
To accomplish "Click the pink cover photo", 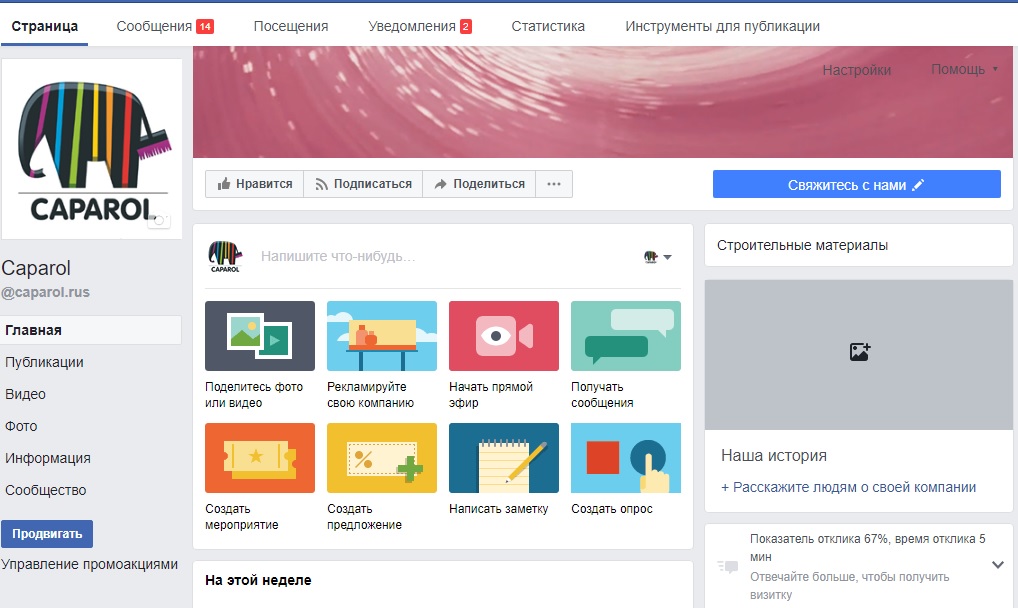I will pos(602,103).
